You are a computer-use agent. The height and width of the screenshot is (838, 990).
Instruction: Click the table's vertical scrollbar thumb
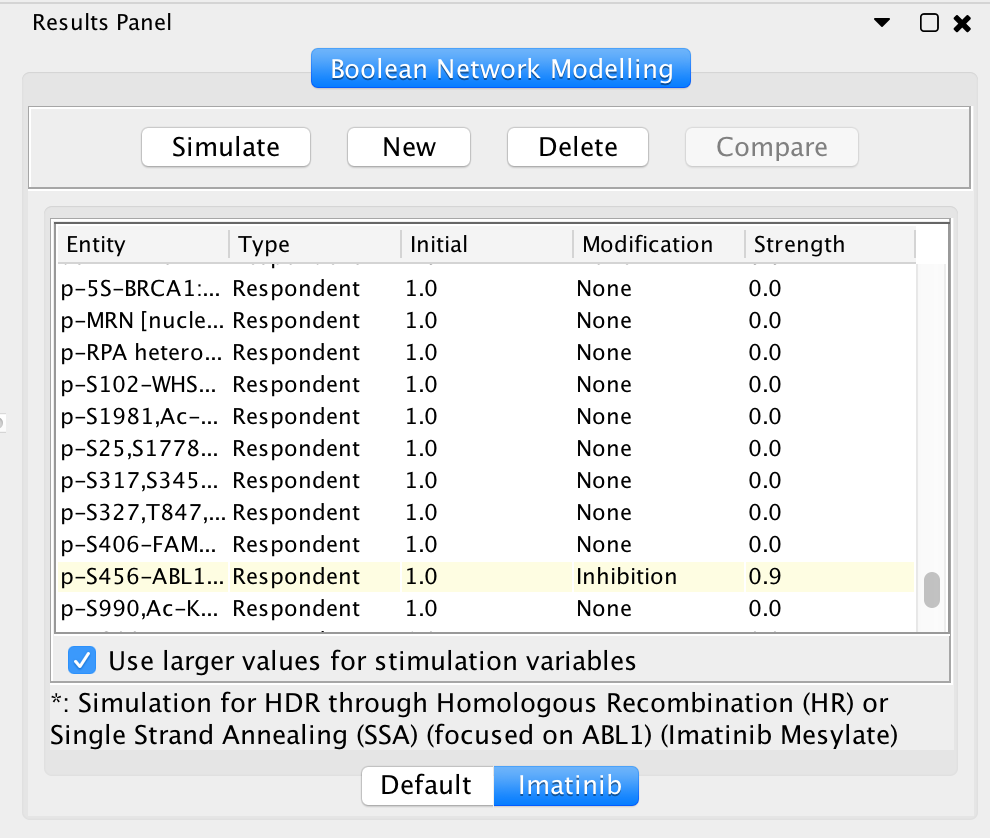(x=932, y=590)
